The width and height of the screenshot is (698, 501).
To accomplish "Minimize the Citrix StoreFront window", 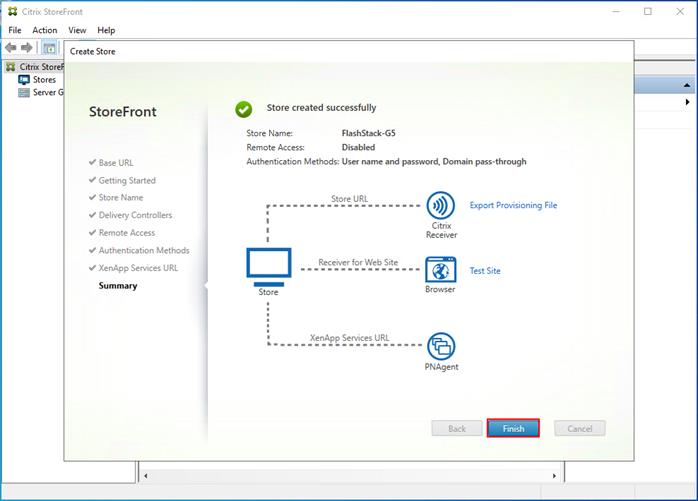I will point(616,12).
